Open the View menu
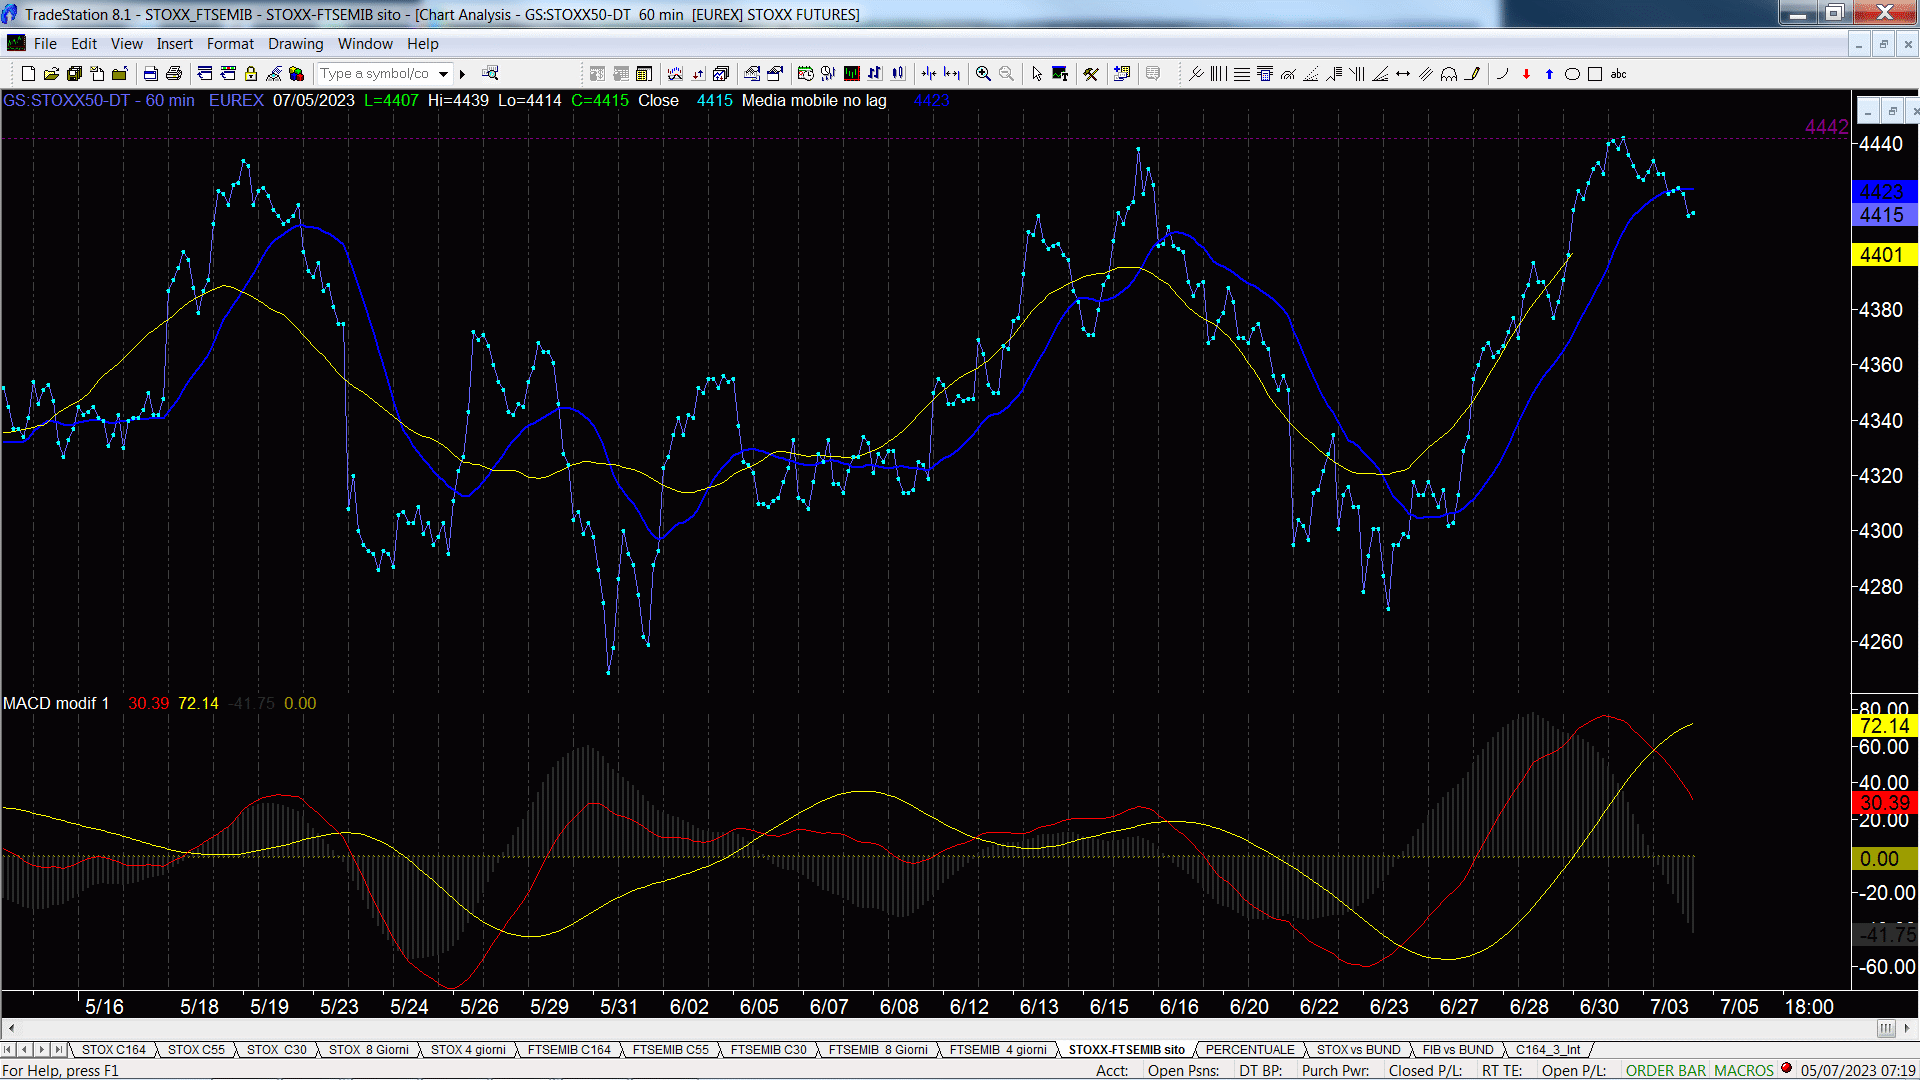The image size is (1920, 1080). pos(127,44)
